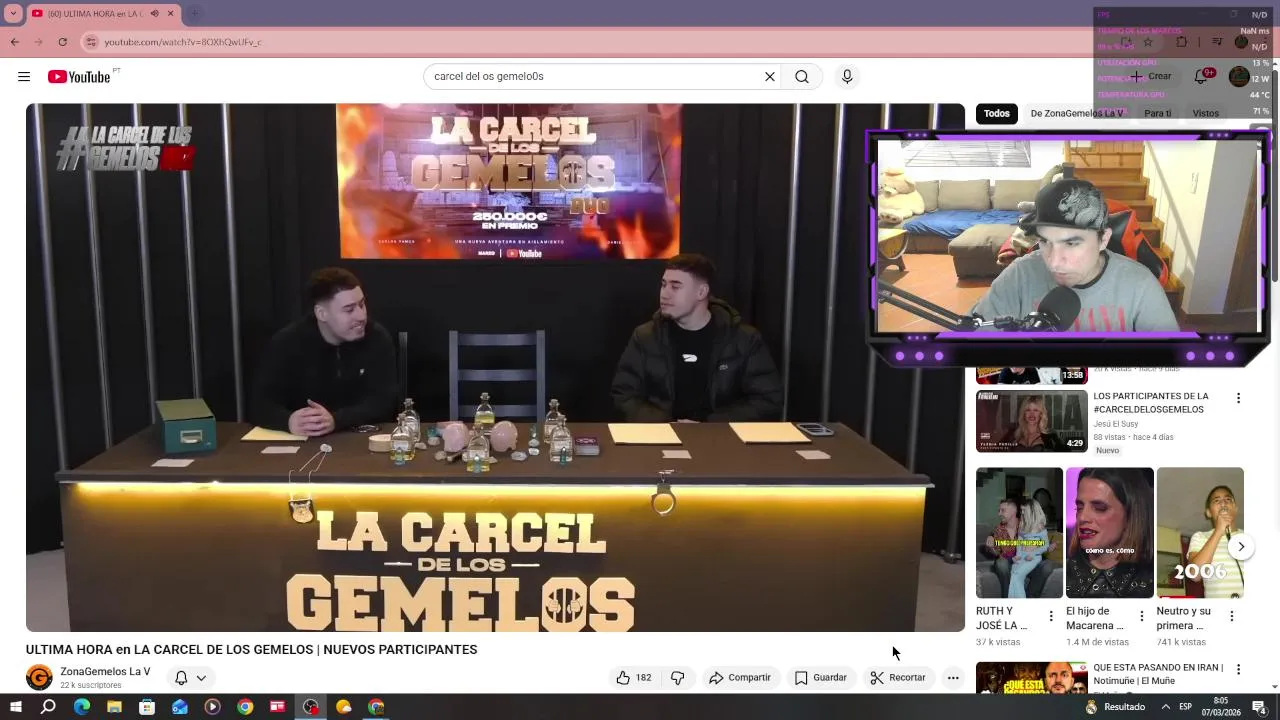The height and width of the screenshot is (720, 1280).
Task: Start voice search with the microphone
Action: coord(847,77)
